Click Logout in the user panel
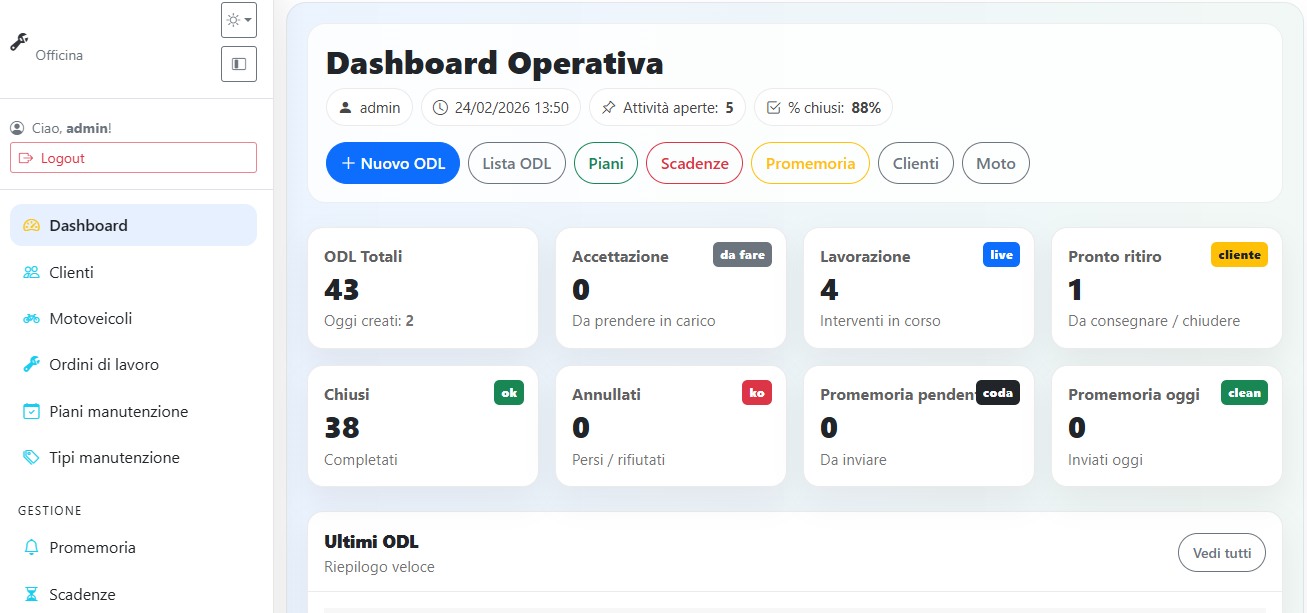Screen dimensions: 1307x613 tap(133, 158)
